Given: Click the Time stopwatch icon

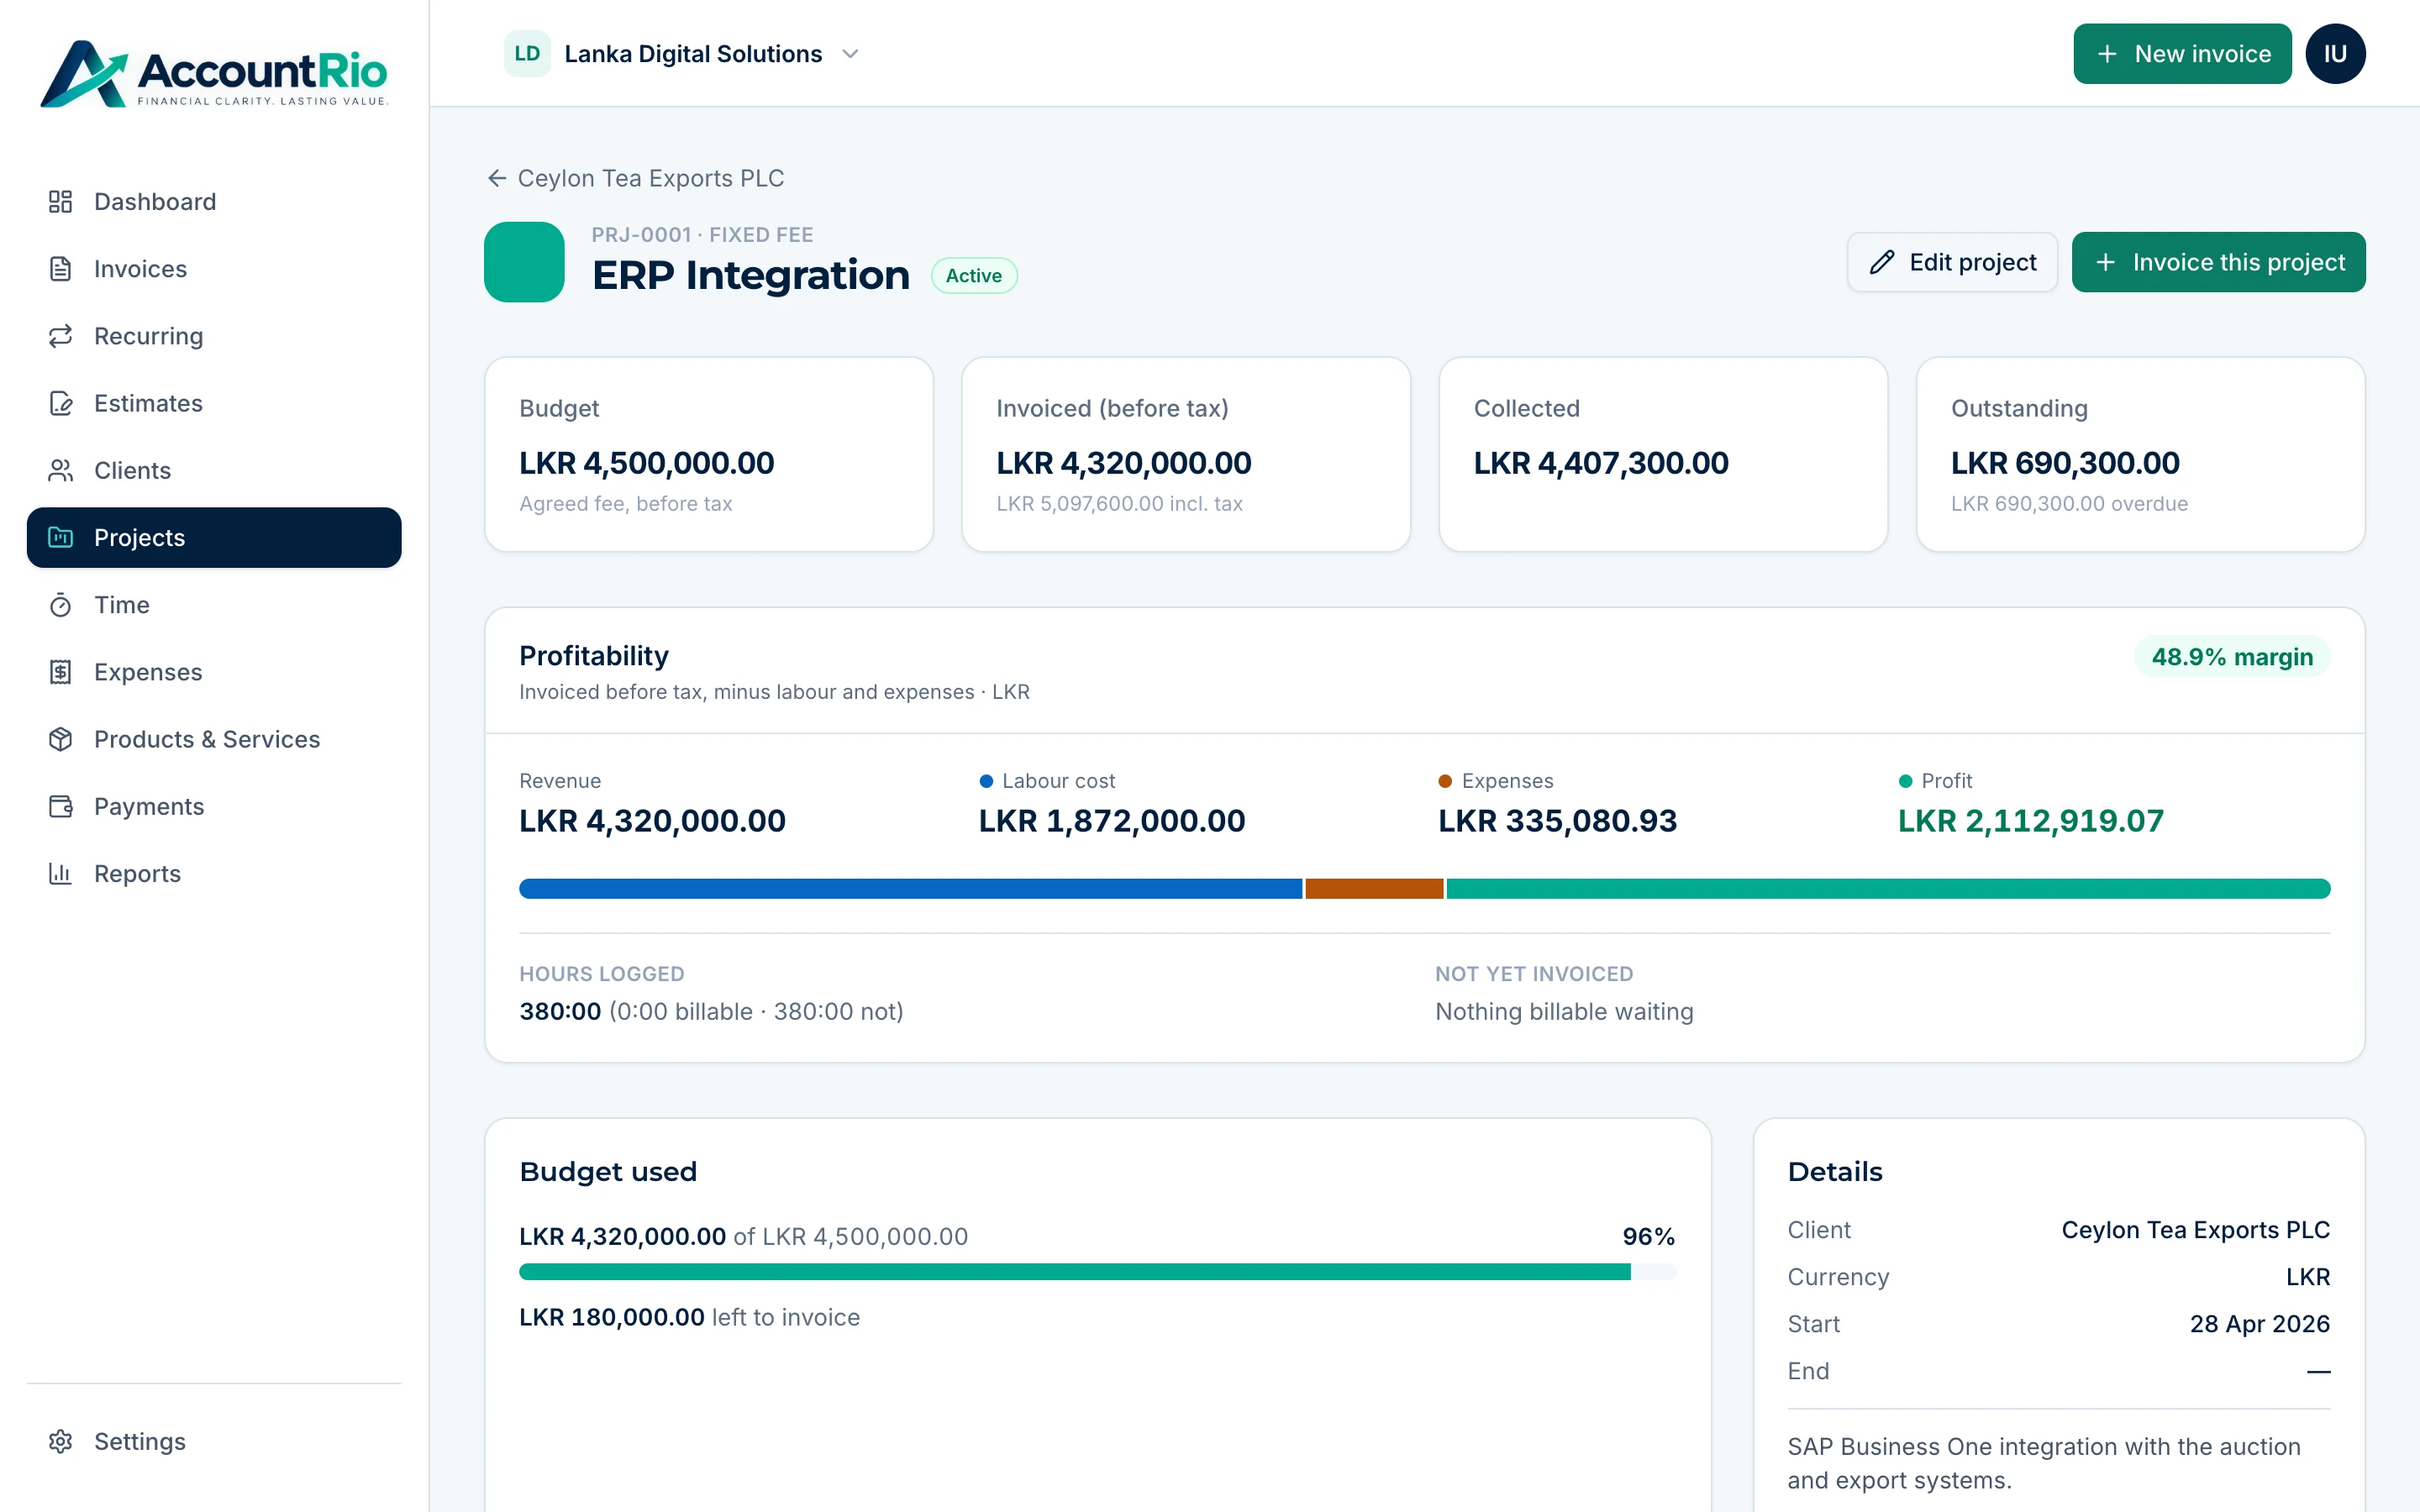Looking at the screenshot, I should pos(60,605).
